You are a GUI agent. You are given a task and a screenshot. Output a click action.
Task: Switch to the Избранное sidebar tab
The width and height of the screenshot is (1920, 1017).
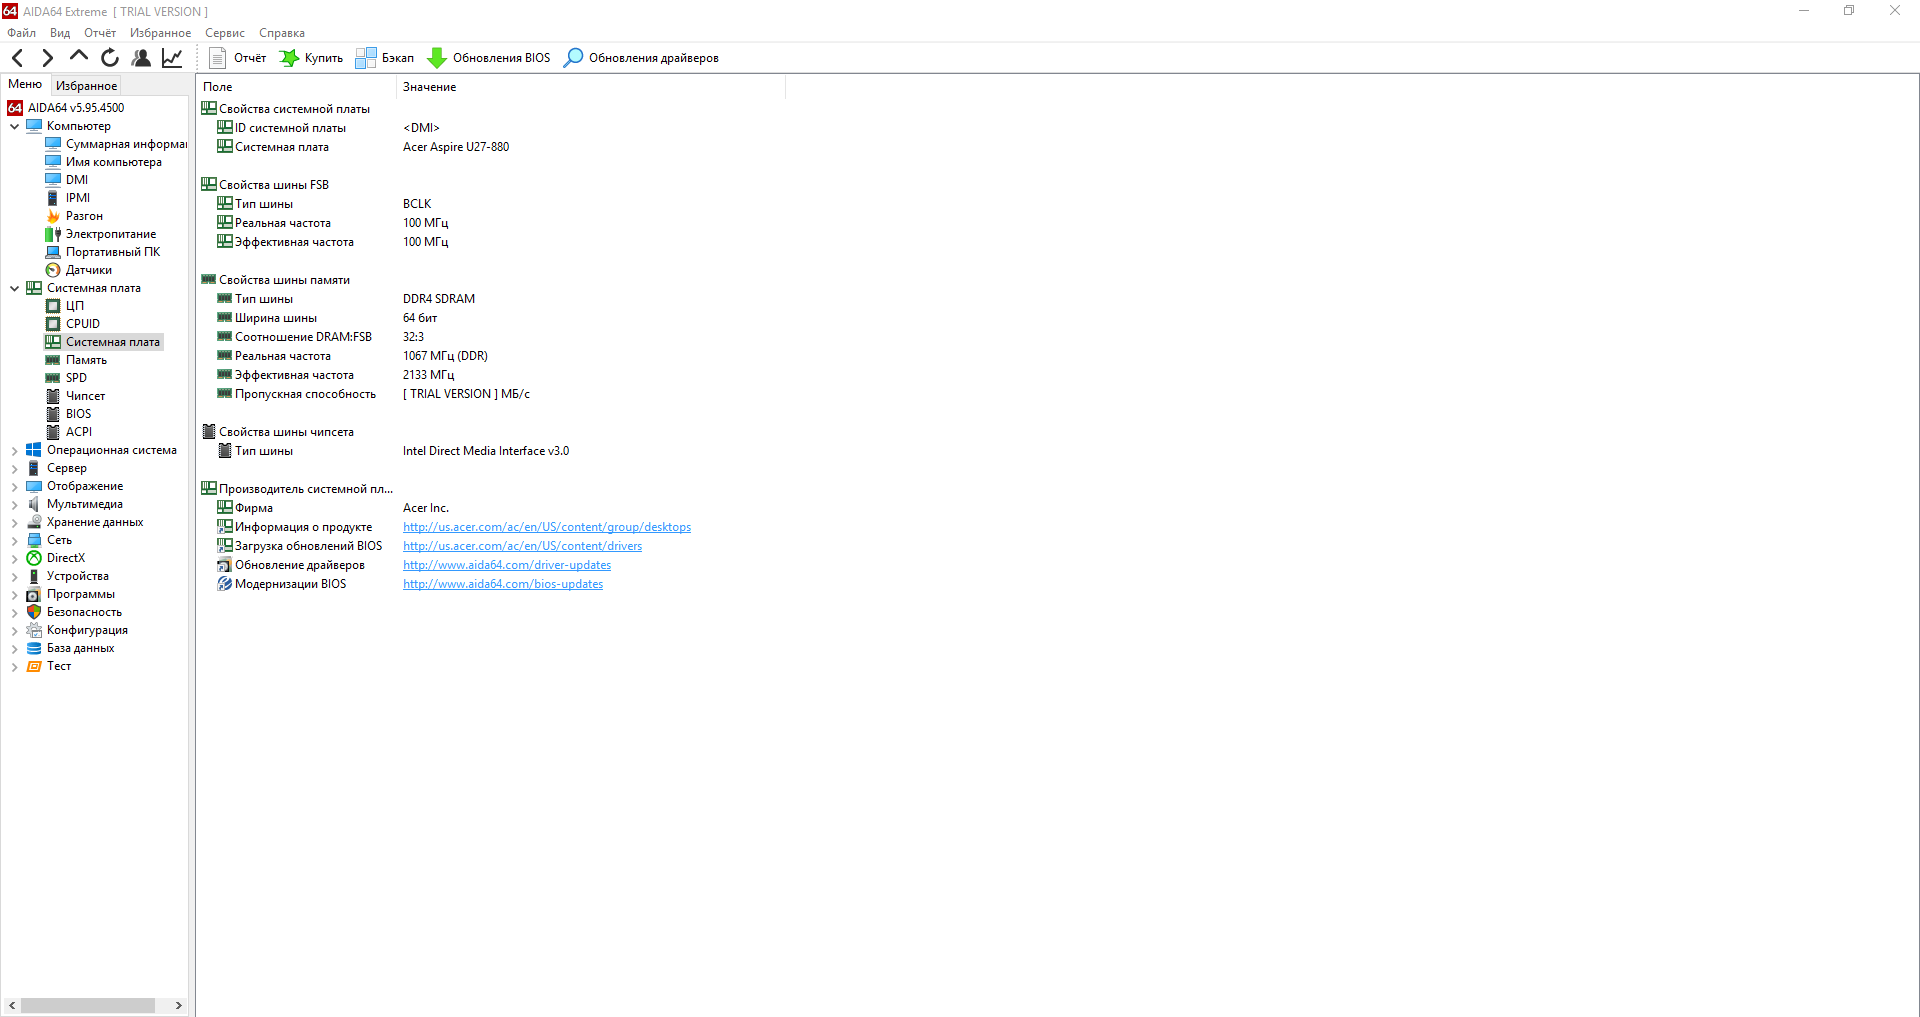point(86,86)
